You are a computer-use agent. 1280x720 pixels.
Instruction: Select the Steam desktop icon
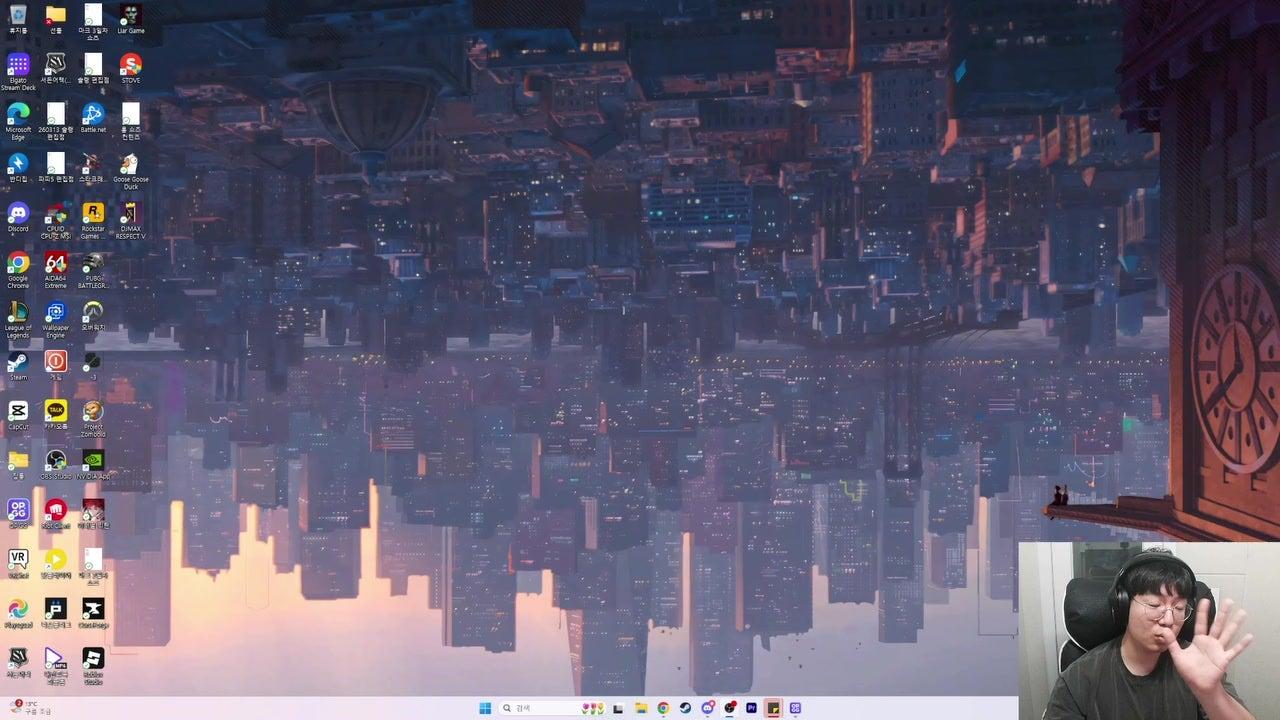click(18, 361)
